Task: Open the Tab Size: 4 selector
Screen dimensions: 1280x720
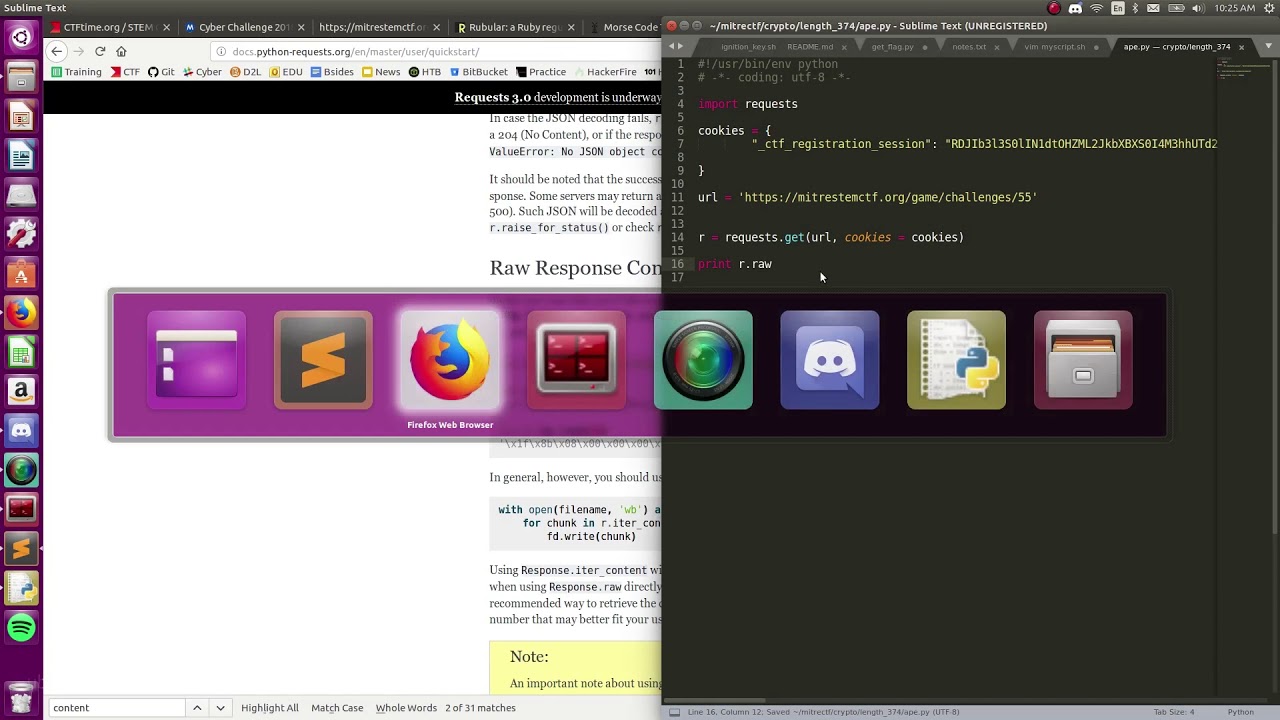Action: click(x=1174, y=712)
